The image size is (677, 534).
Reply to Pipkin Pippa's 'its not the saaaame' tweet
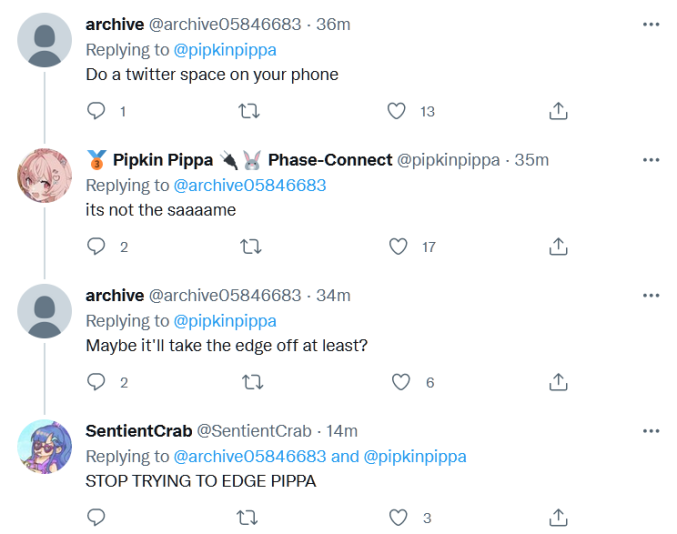click(x=96, y=246)
